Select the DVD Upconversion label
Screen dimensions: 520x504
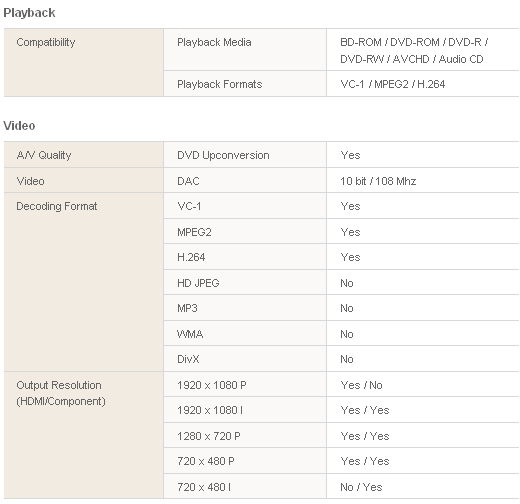pyautogui.click(x=223, y=155)
